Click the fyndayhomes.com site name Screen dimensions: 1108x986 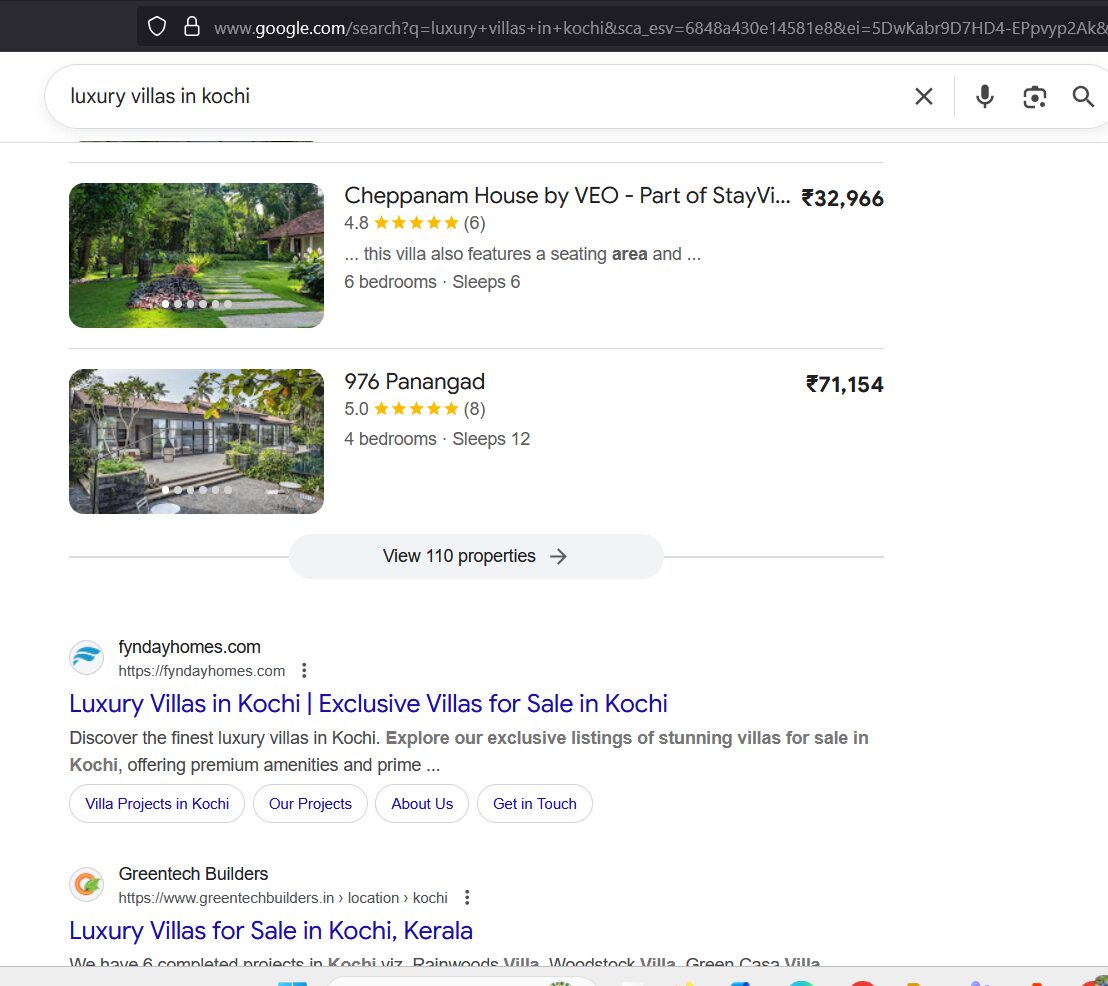[189, 647]
